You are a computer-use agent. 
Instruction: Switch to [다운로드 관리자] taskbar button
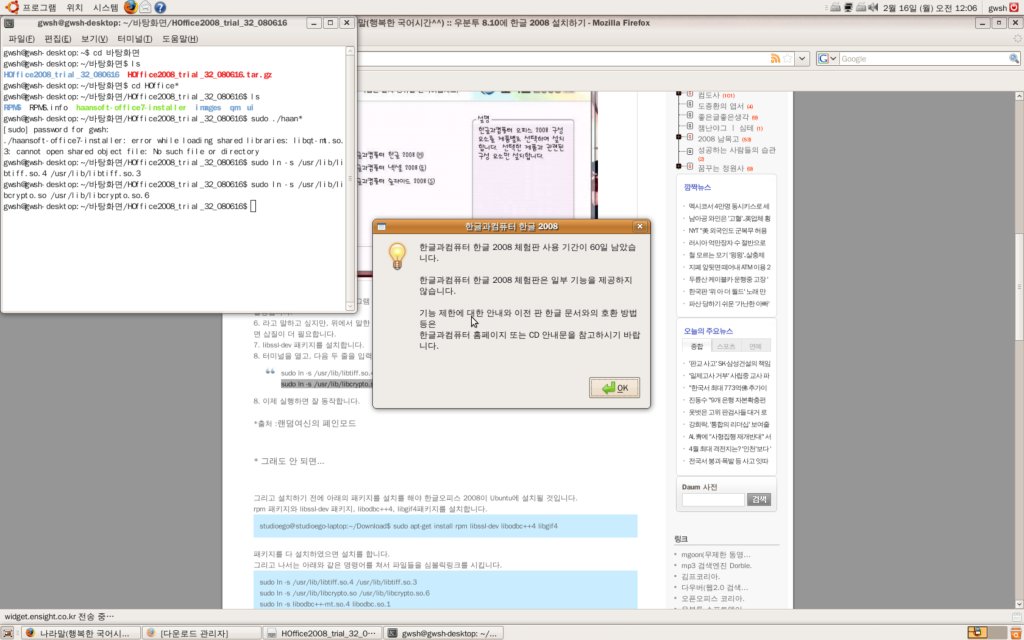[x=202, y=633]
